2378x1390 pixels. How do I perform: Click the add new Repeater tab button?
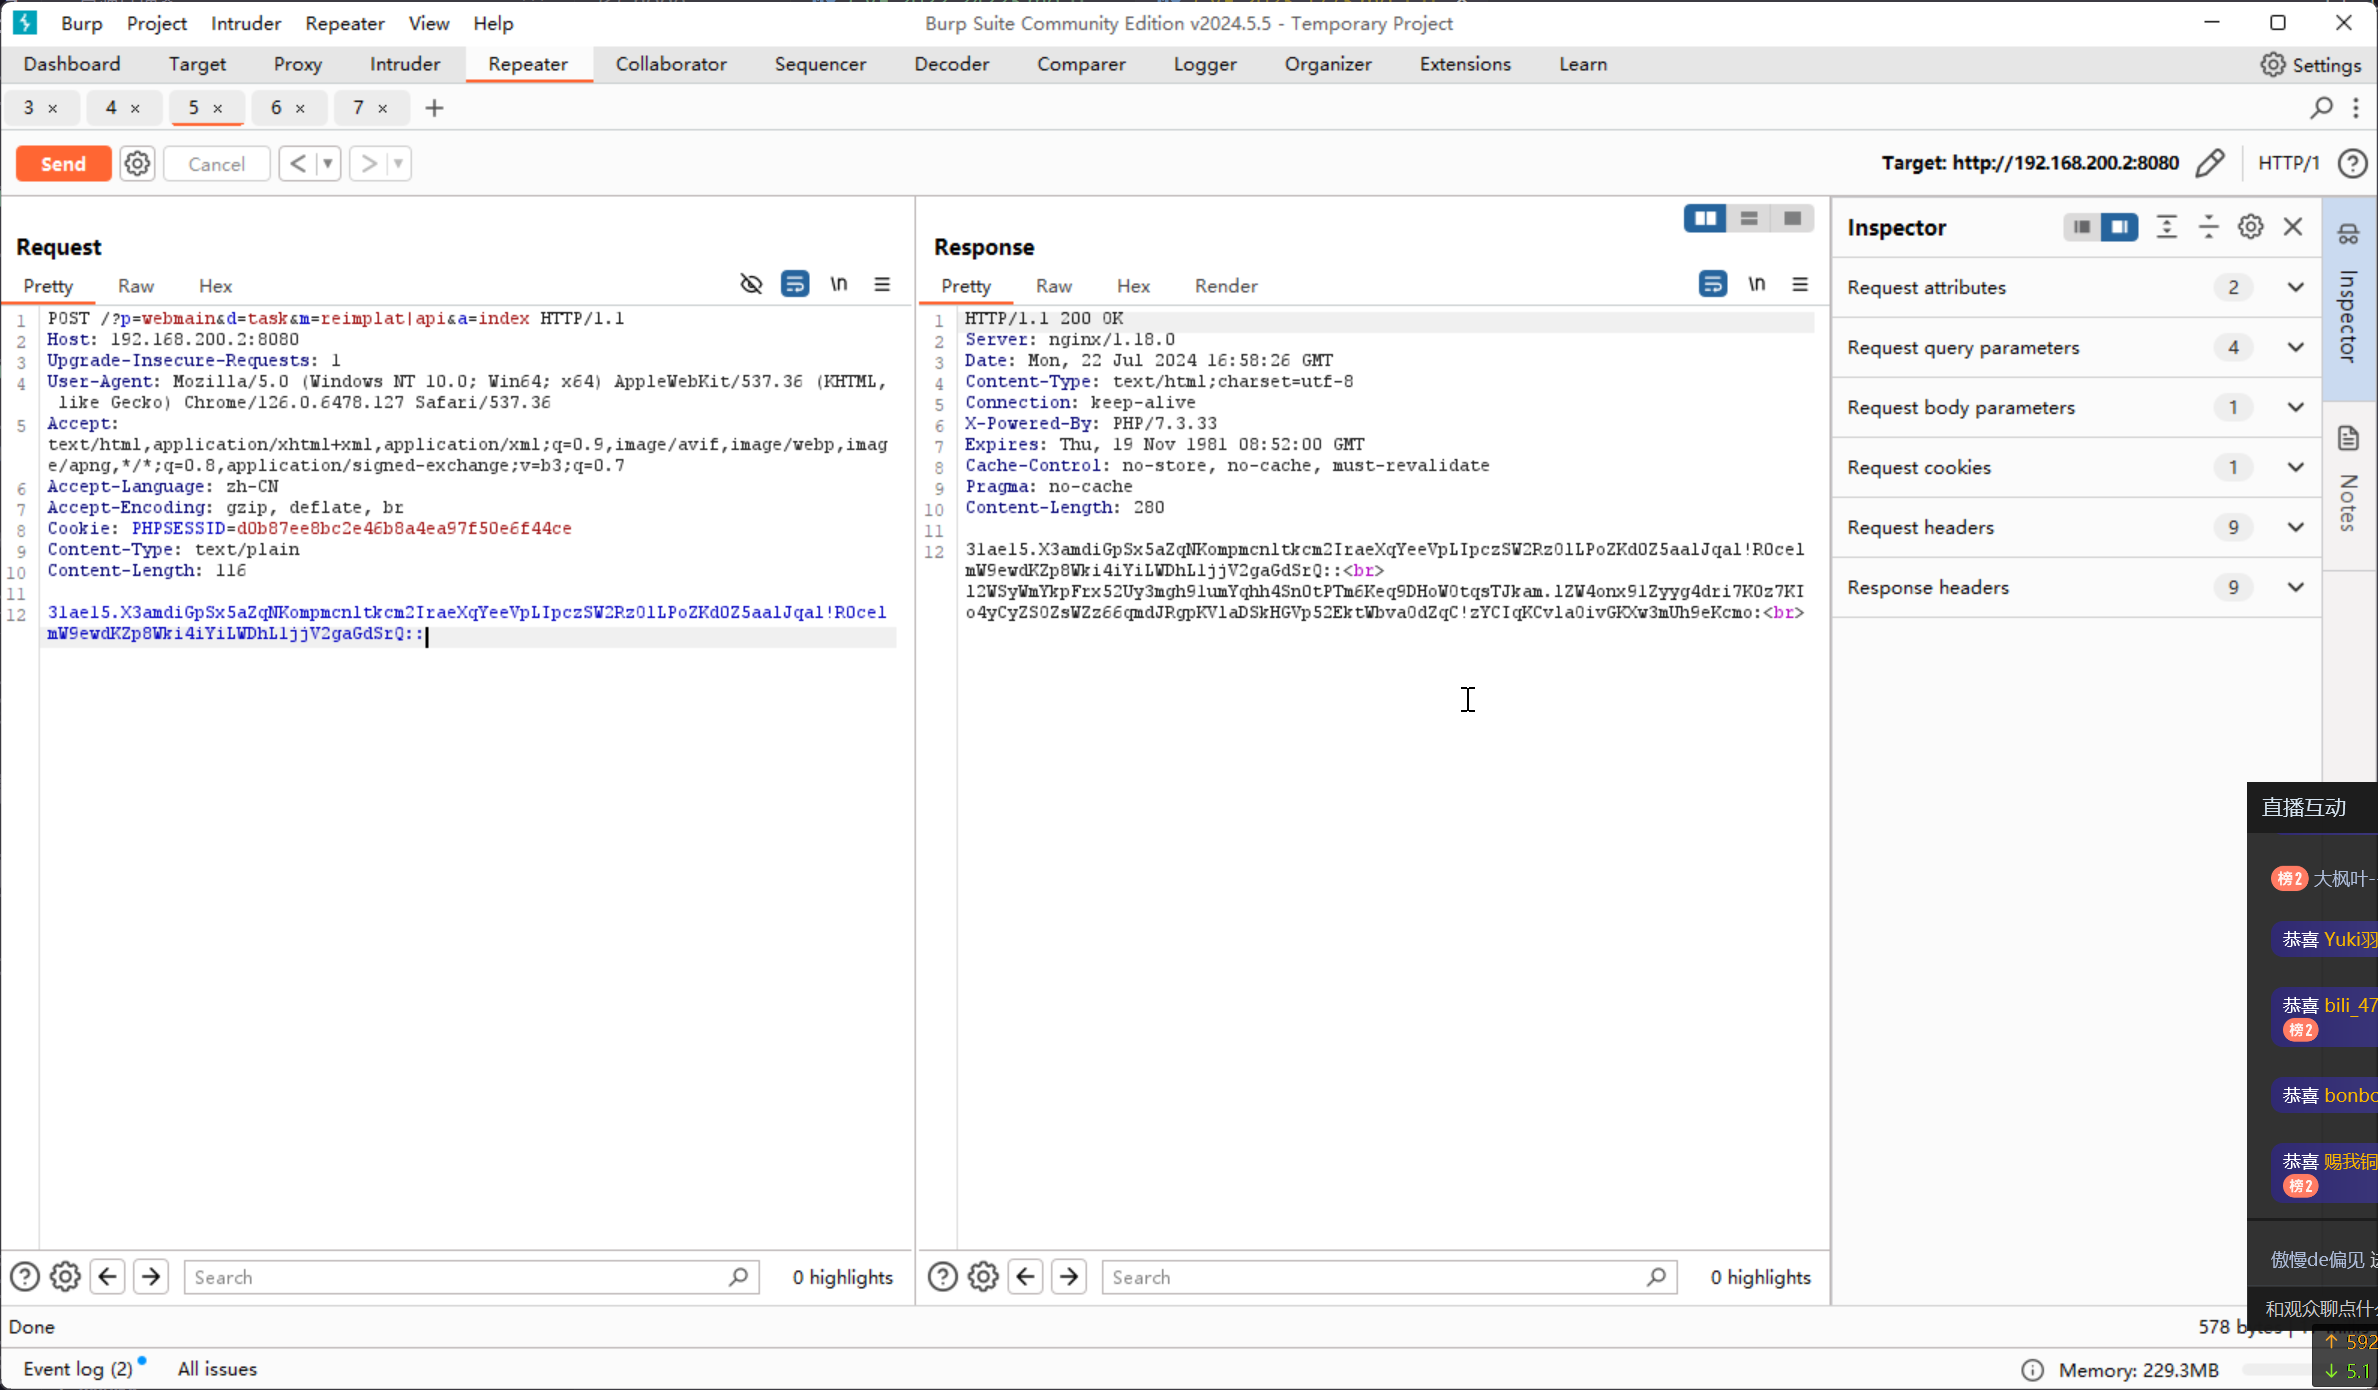click(434, 108)
